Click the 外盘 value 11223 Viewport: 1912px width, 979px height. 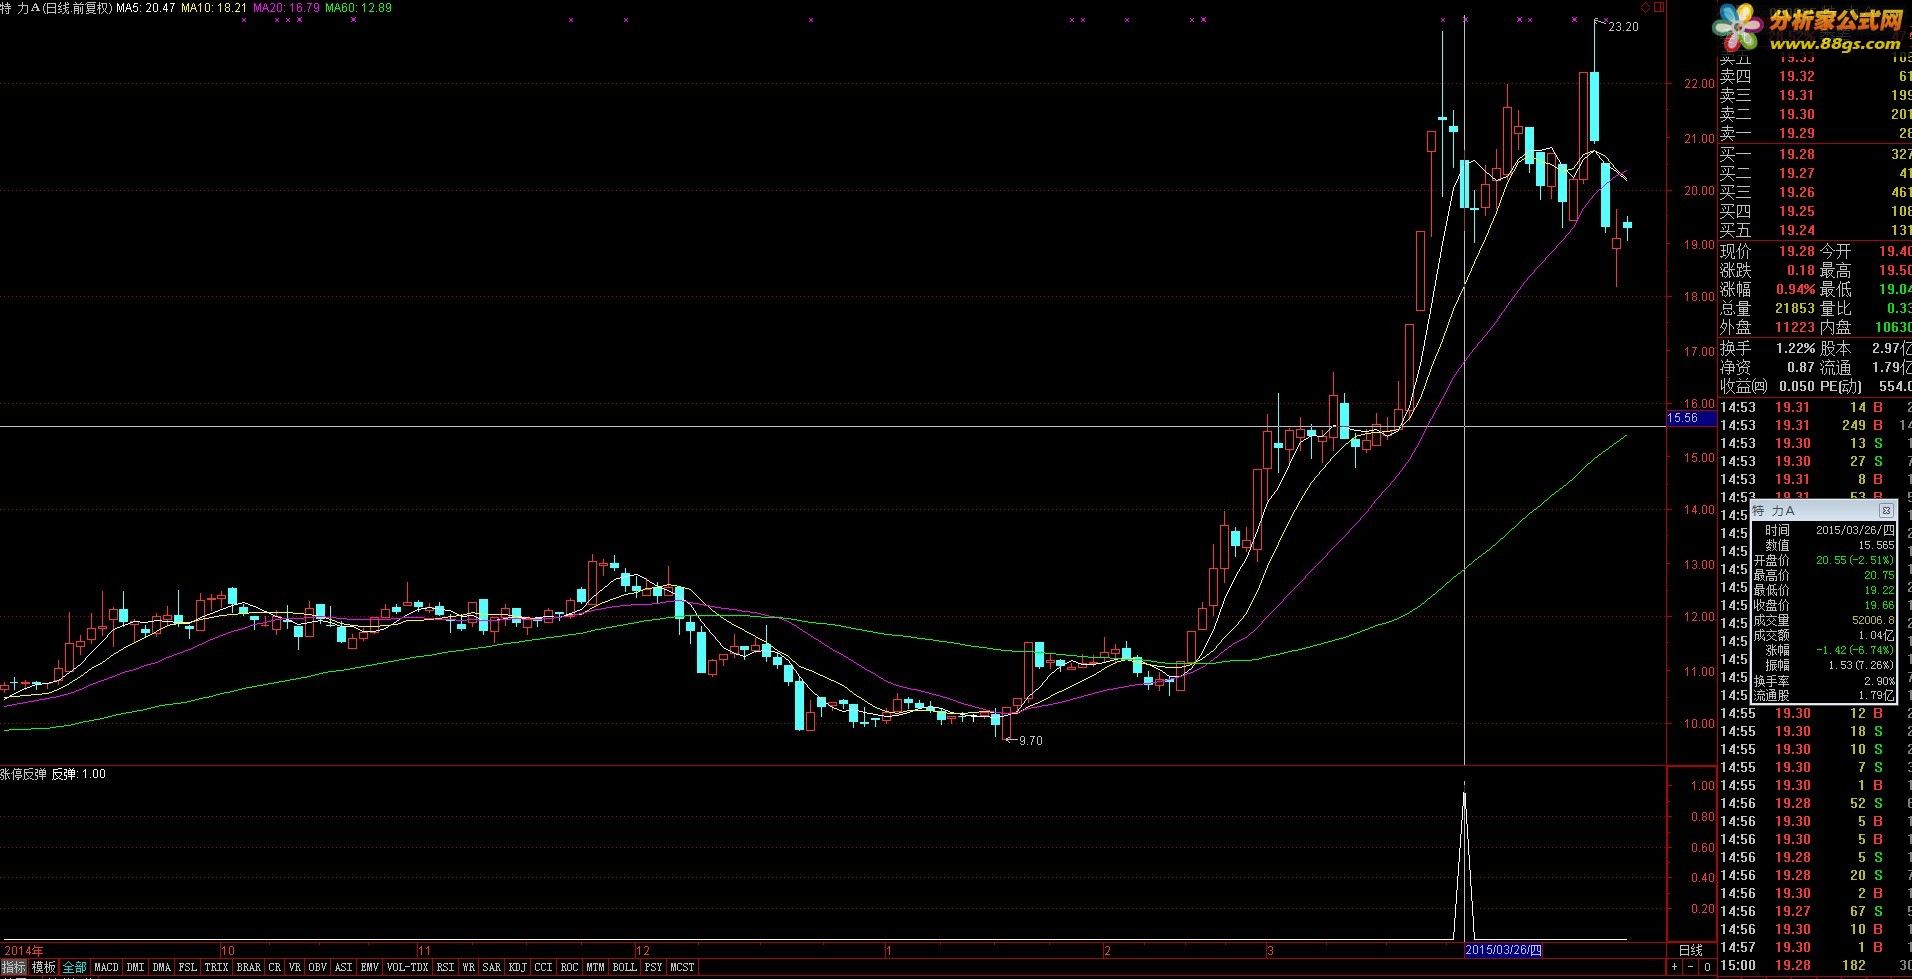(1795, 327)
